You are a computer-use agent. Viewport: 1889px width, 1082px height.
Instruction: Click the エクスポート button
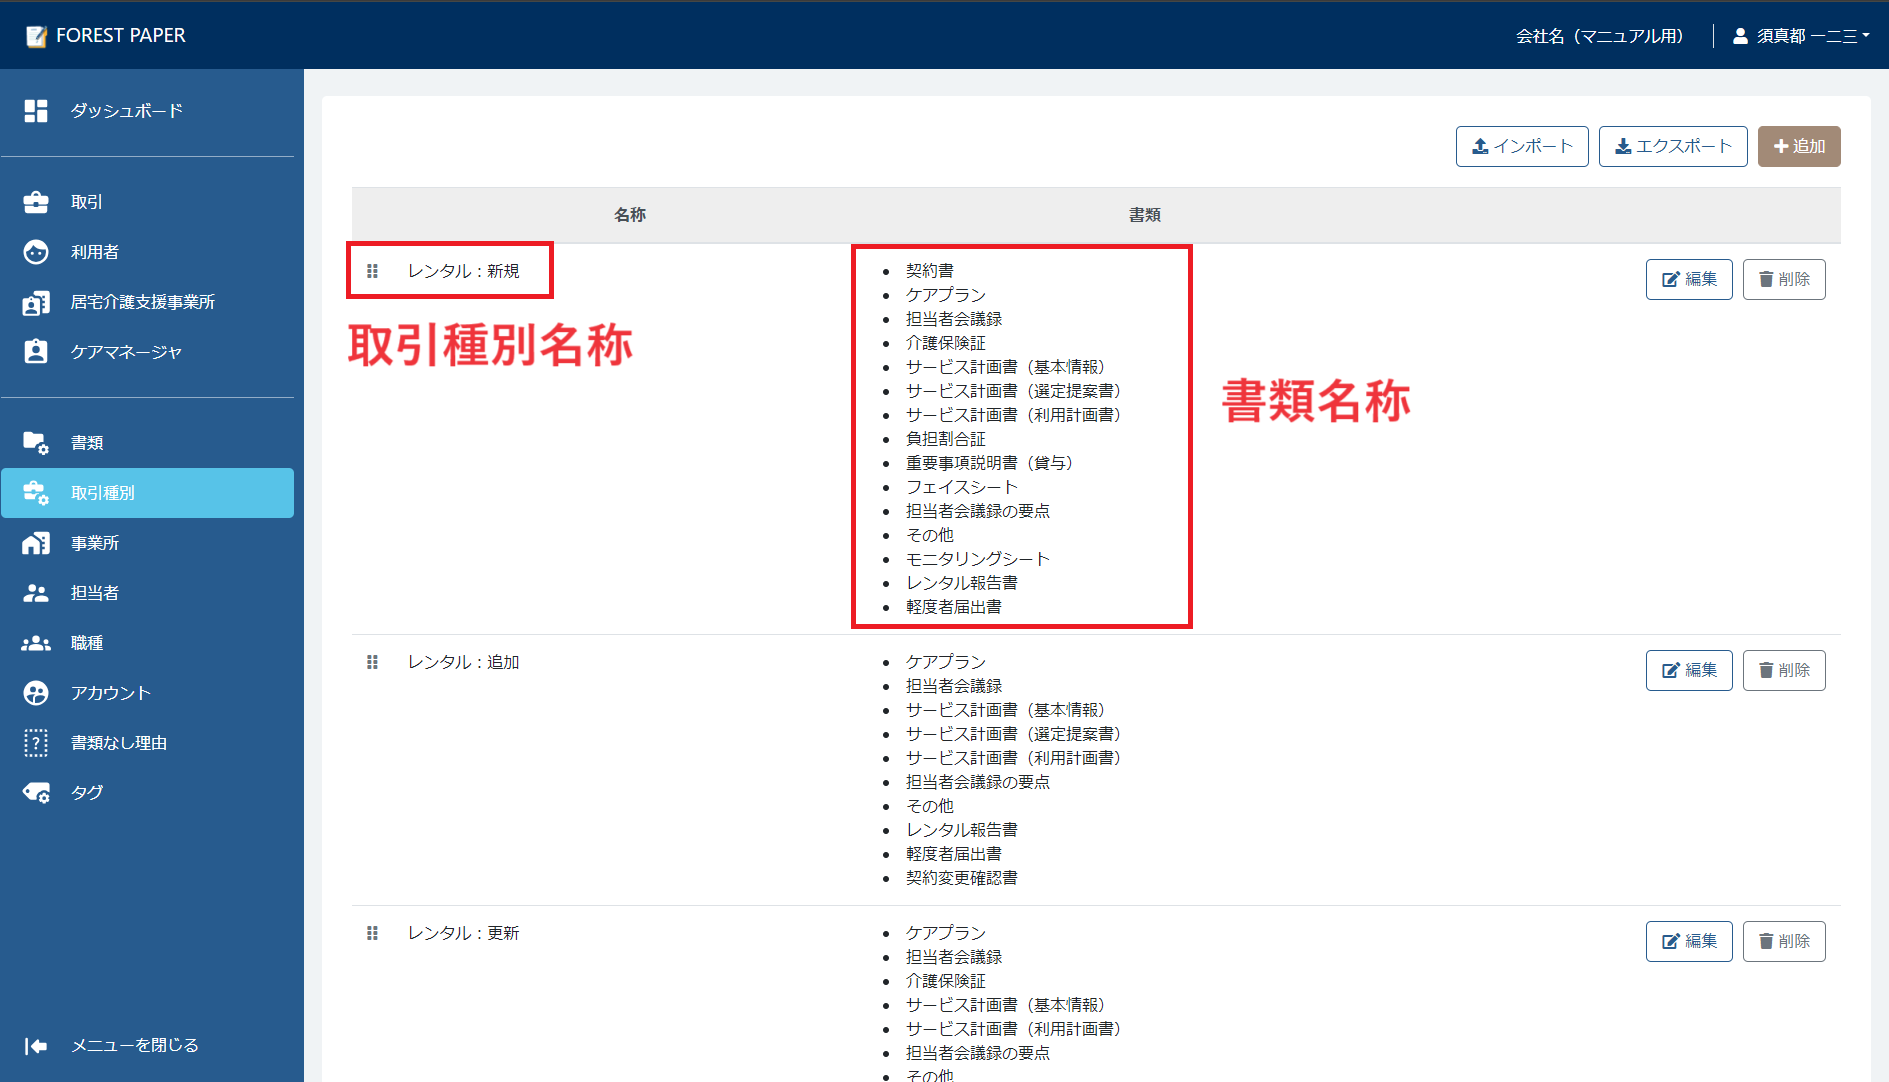(x=1672, y=146)
